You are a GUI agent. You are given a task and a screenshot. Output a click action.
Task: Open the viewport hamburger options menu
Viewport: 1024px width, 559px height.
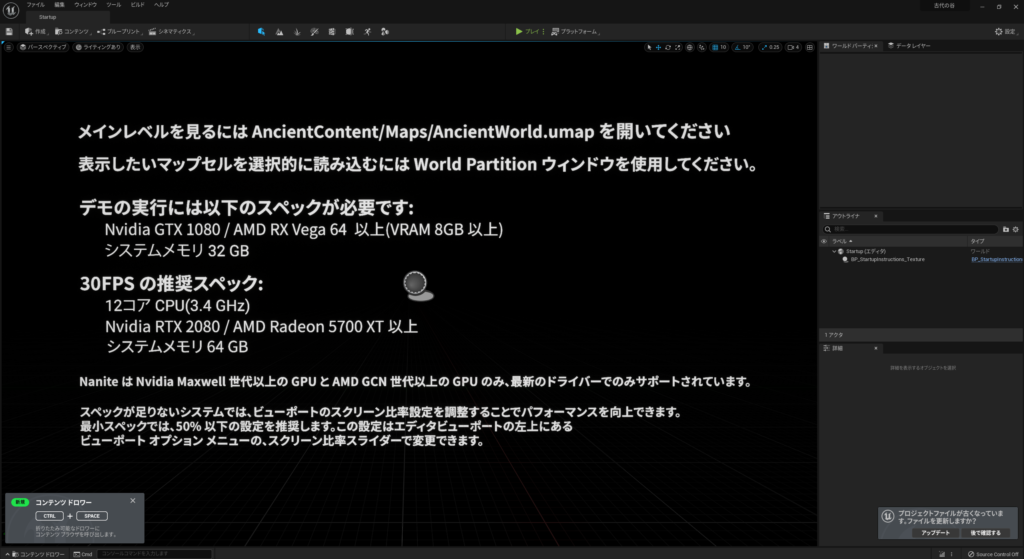(8, 47)
